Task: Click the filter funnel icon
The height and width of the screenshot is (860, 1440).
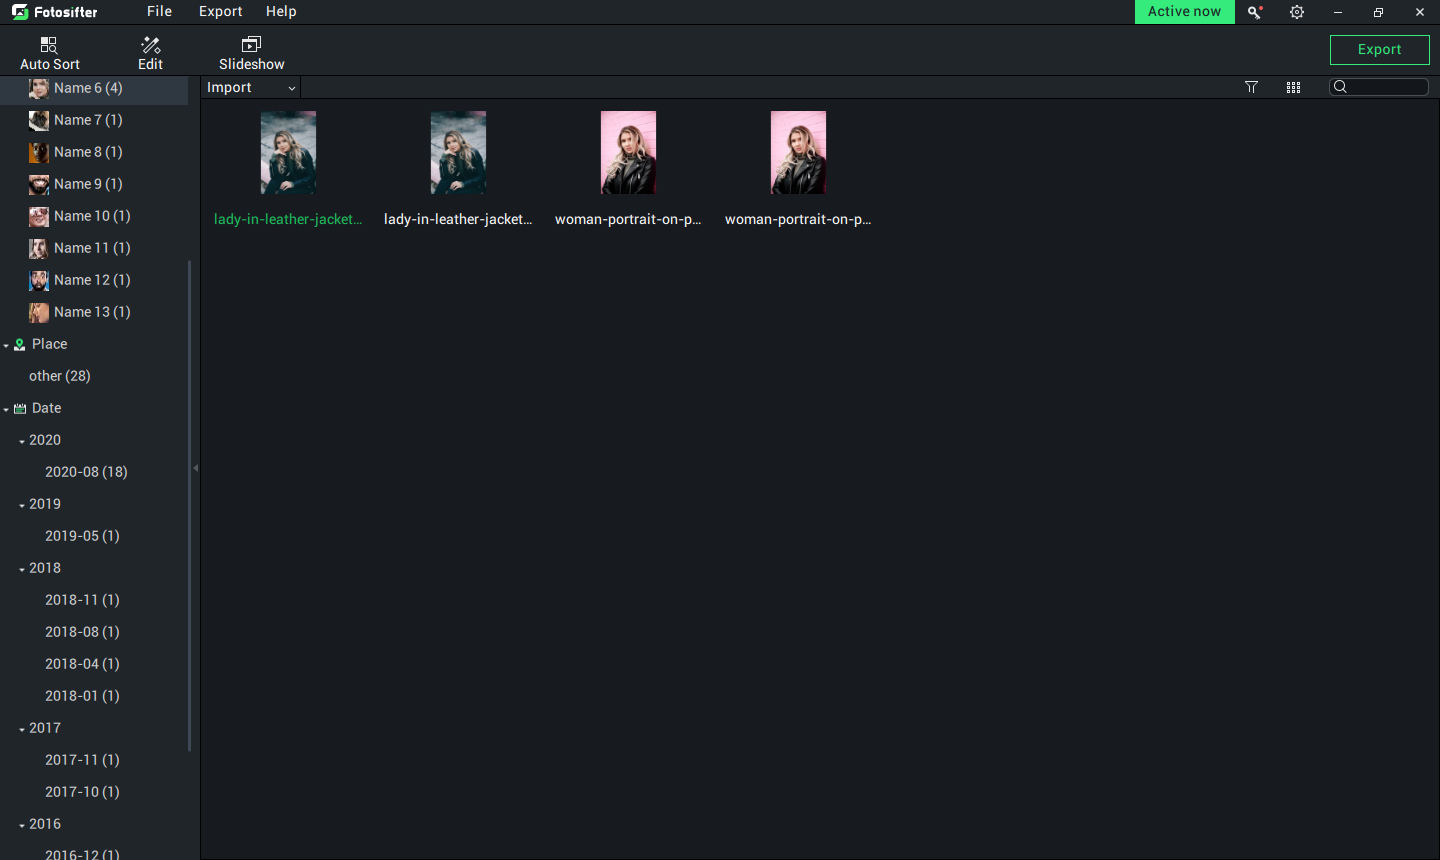Action: click(x=1251, y=87)
